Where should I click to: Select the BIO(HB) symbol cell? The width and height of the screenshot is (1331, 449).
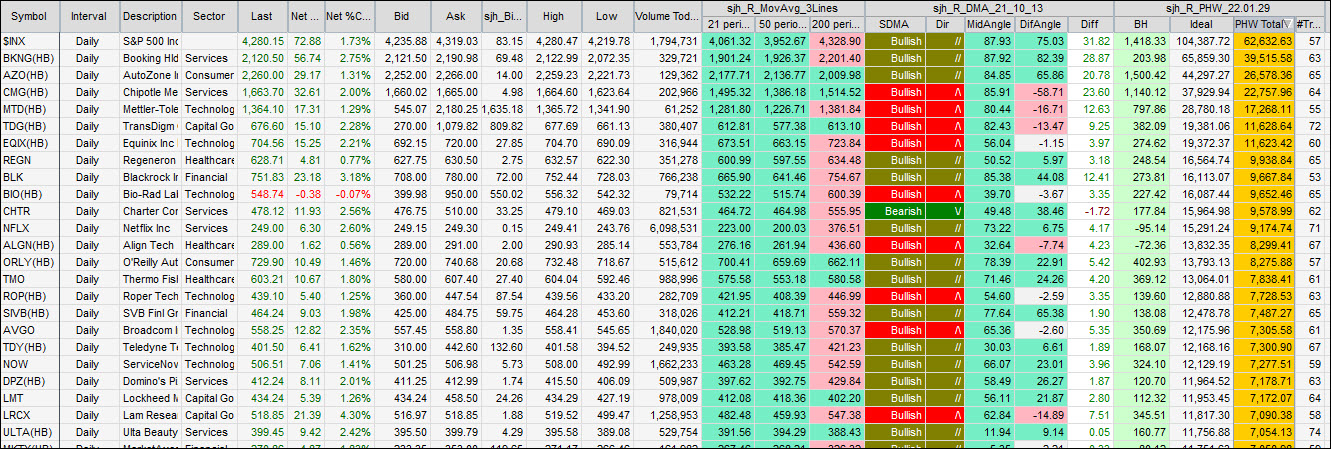[x=30, y=194]
